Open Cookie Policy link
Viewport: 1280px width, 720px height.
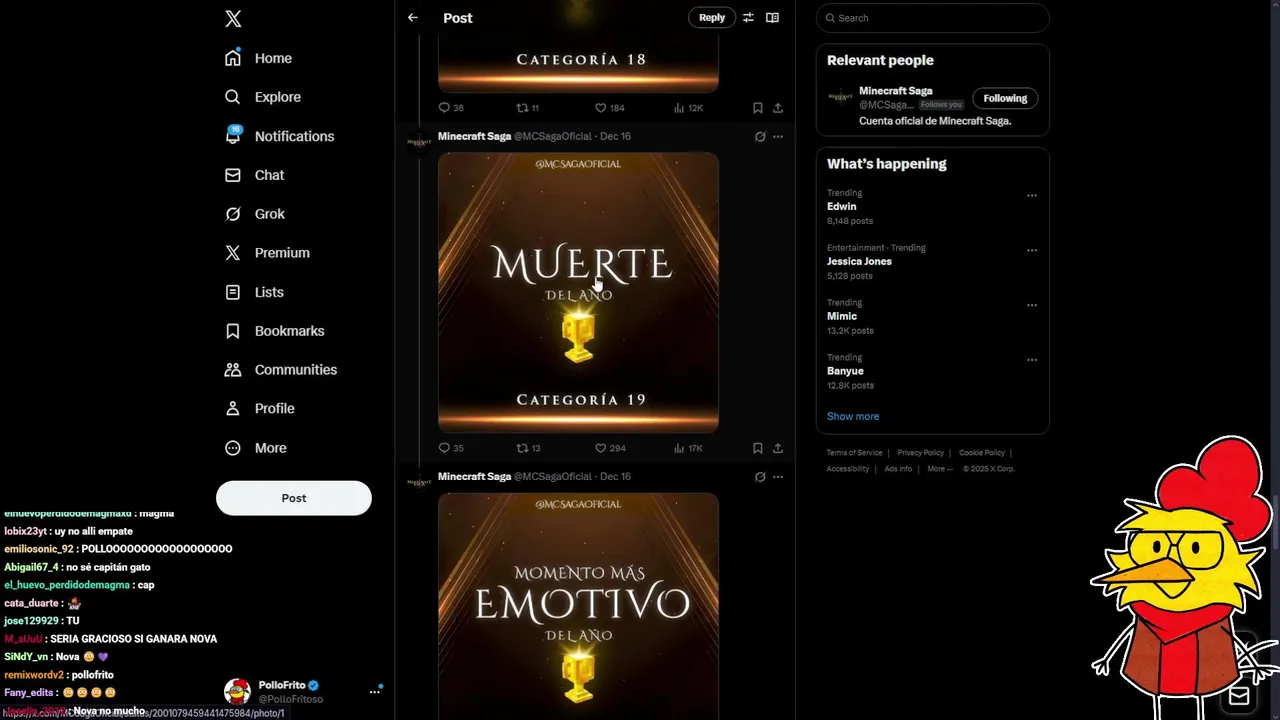point(982,453)
